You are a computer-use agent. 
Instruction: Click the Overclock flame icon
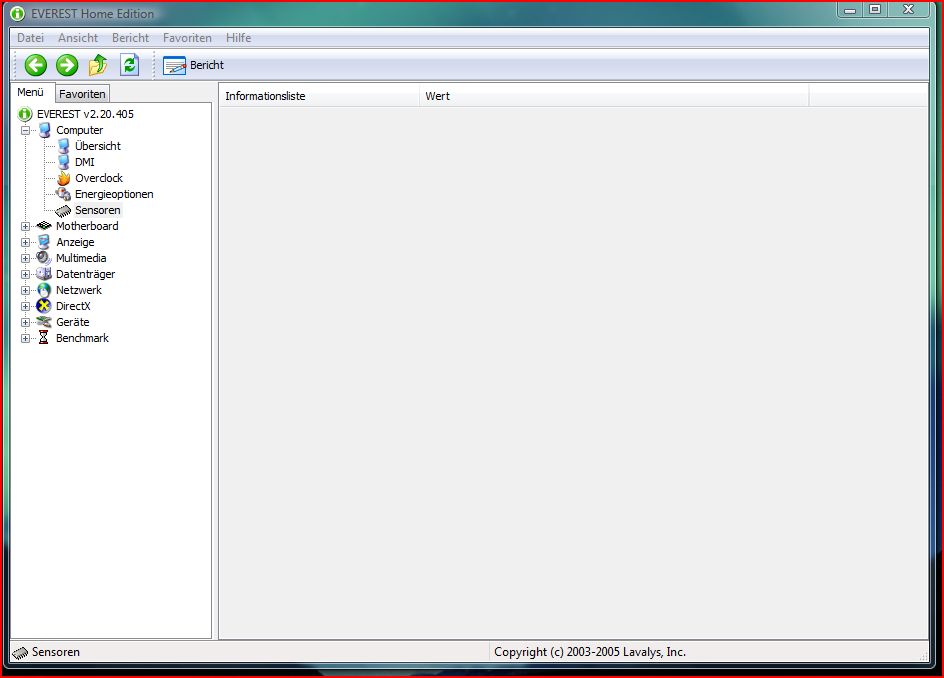coord(64,178)
